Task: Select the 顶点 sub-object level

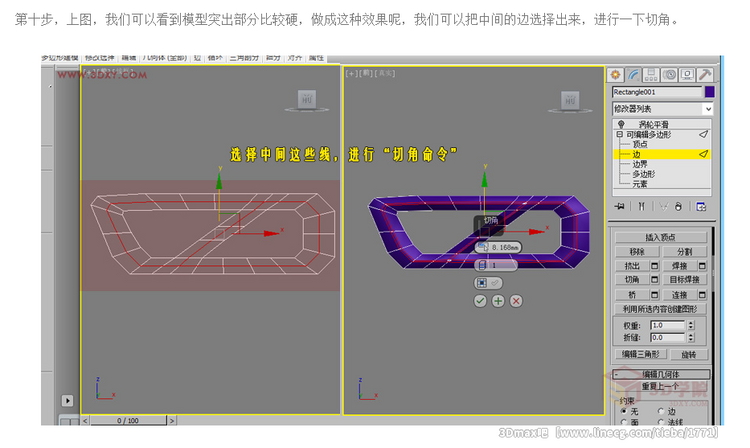Action: [640, 144]
